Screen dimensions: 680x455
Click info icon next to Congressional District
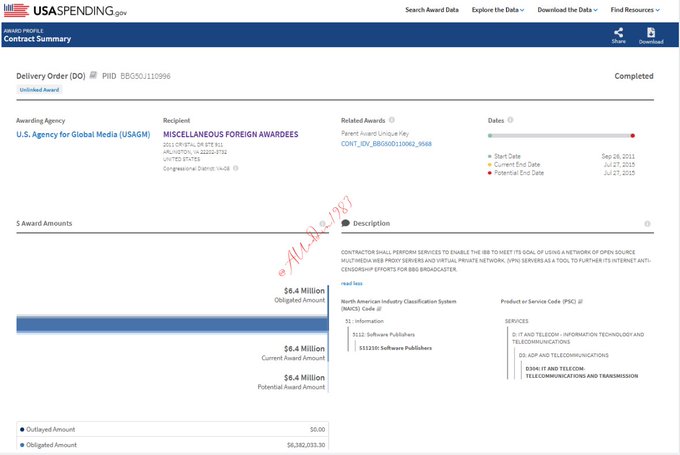click(236, 168)
